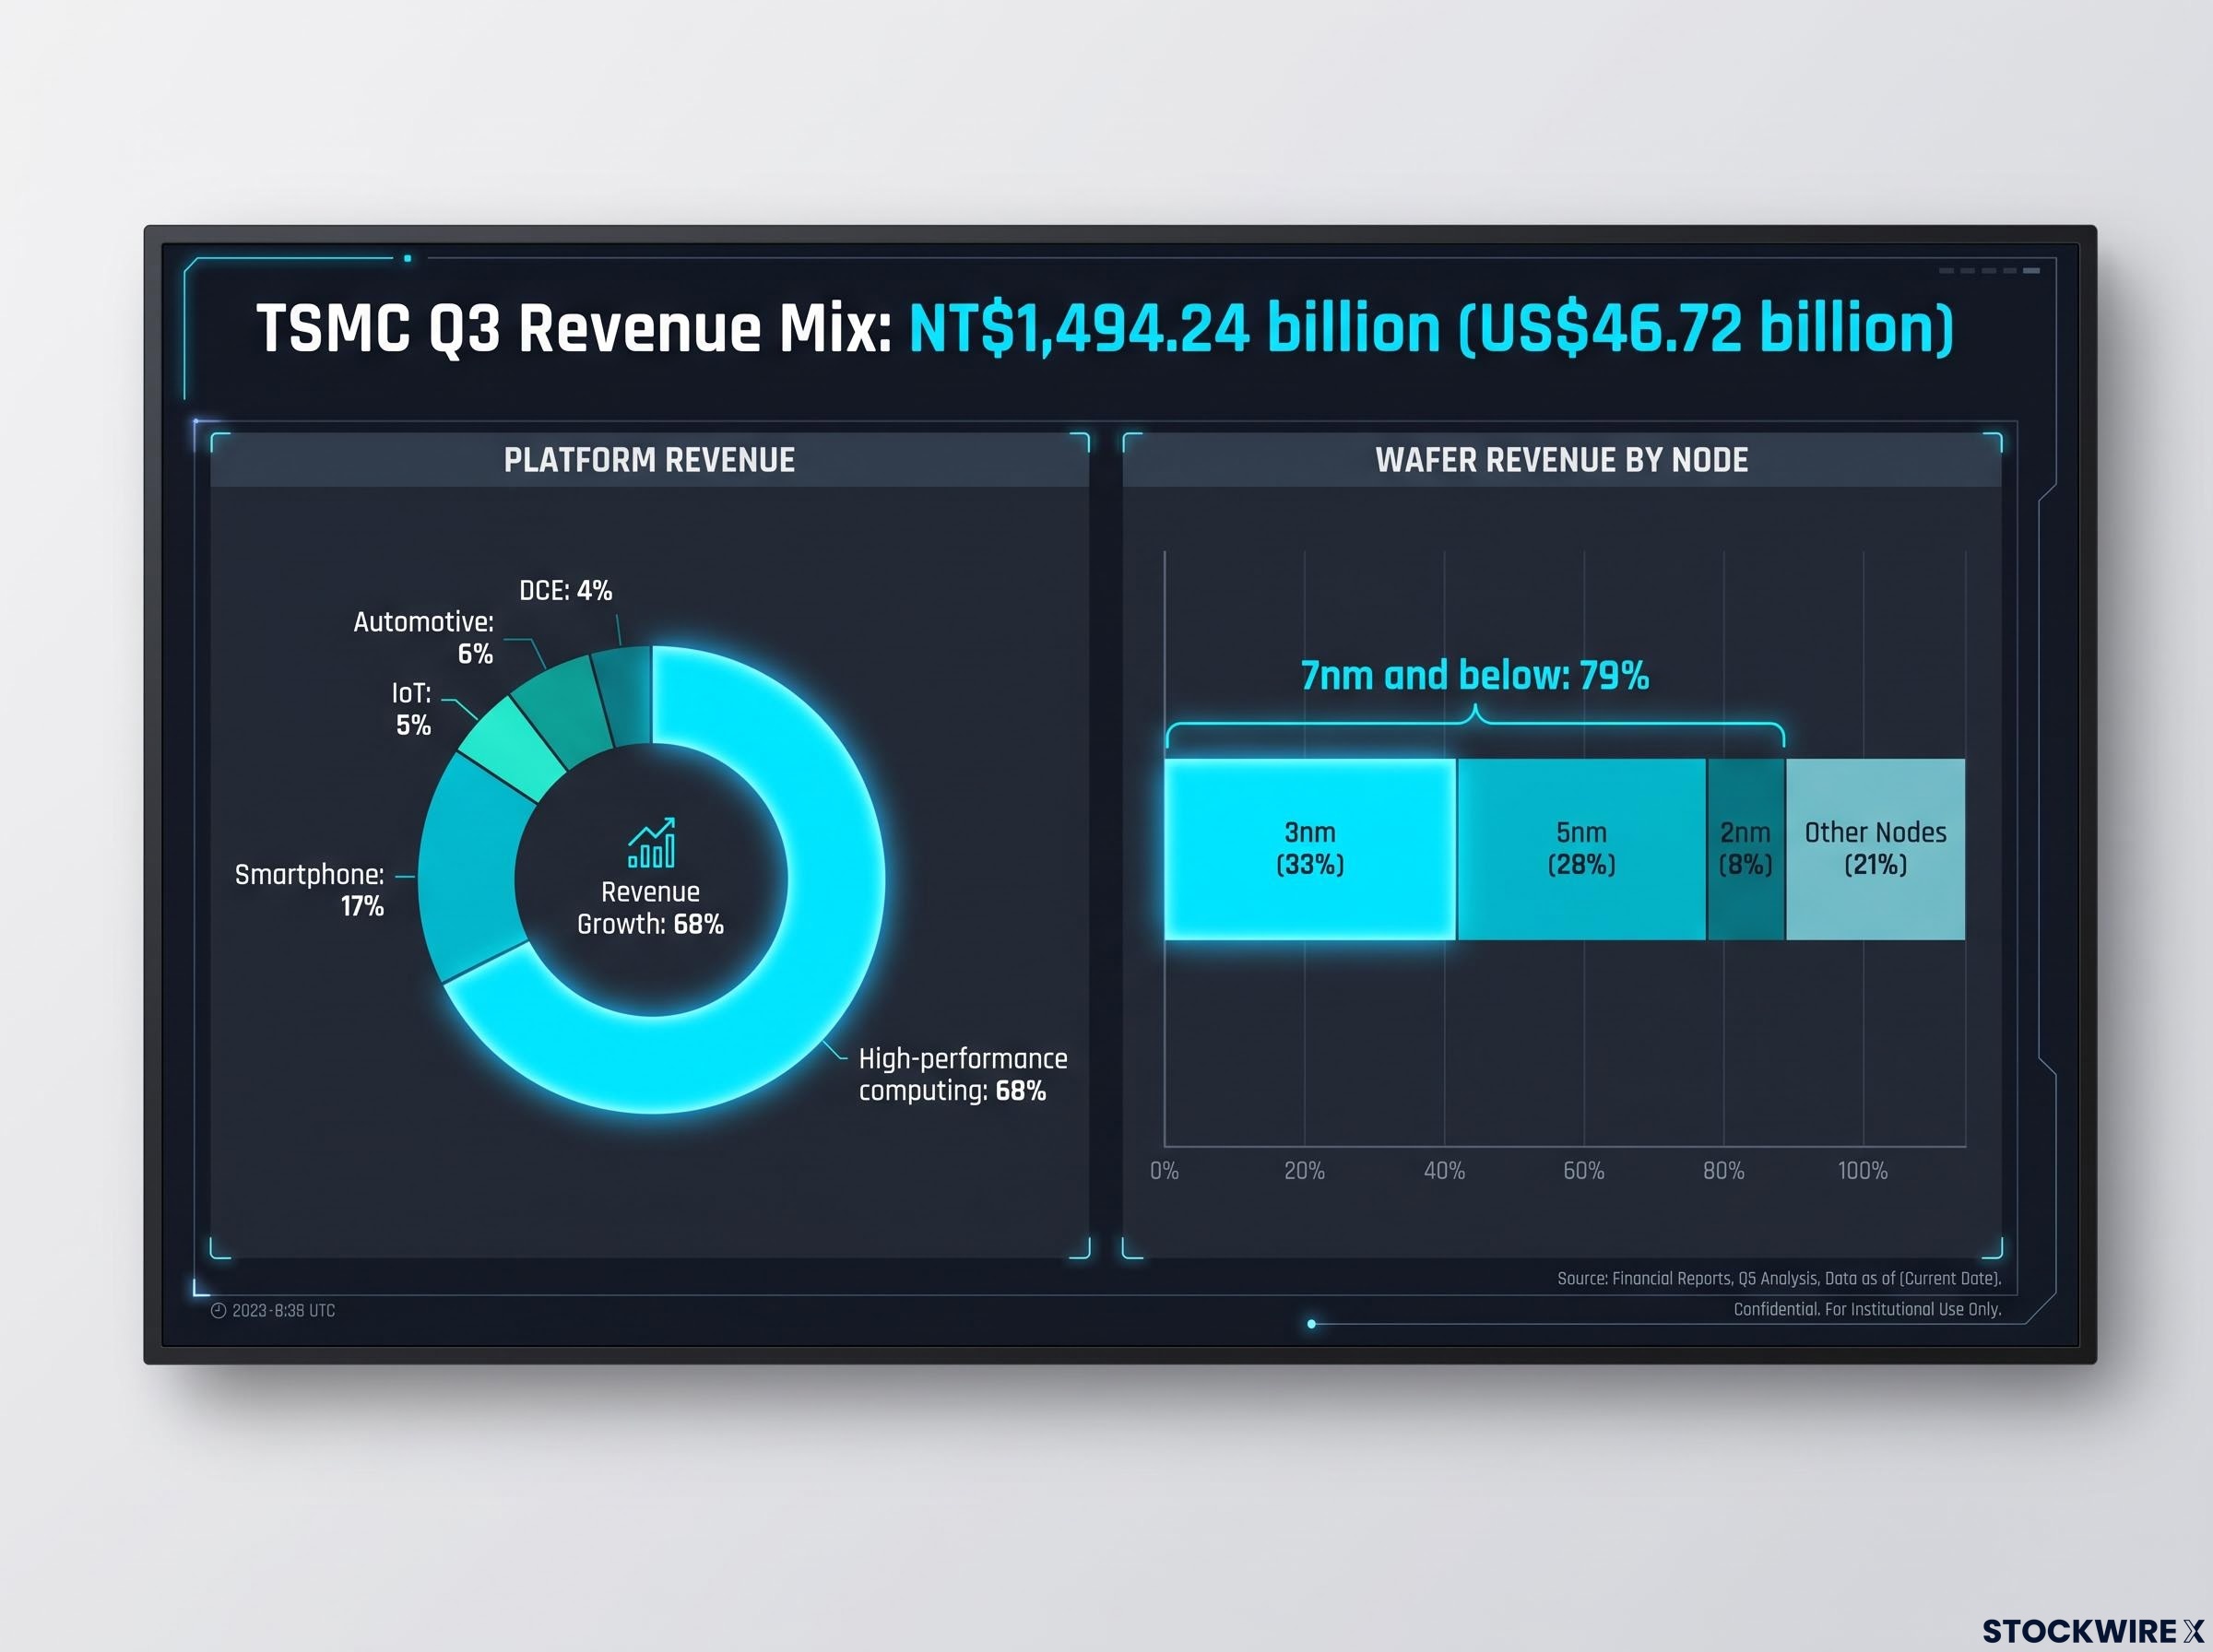Click the 'TSMC Q3 Revenue Mix:' title text
2213x1652 pixels.
tap(574, 329)
